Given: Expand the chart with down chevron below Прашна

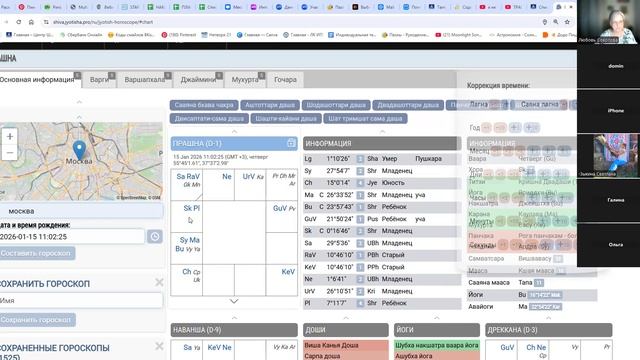Looking at the screenshot, I should (x=234, y=301).
